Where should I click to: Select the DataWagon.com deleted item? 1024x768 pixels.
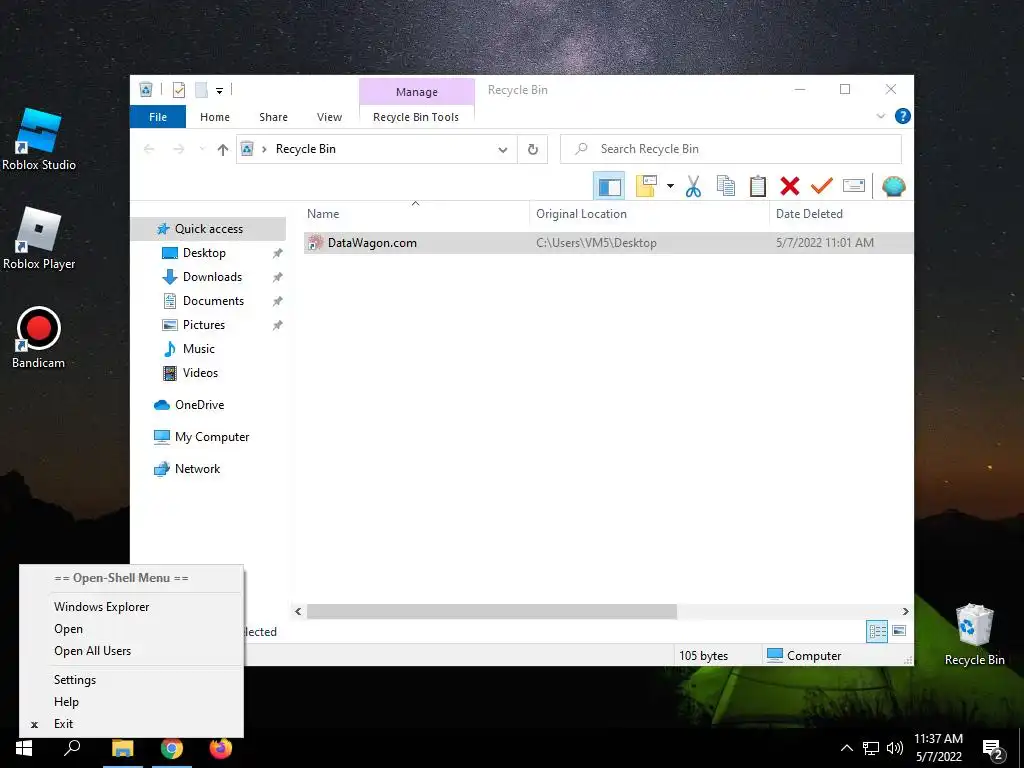pyautogui.click(x=608, y=243)
